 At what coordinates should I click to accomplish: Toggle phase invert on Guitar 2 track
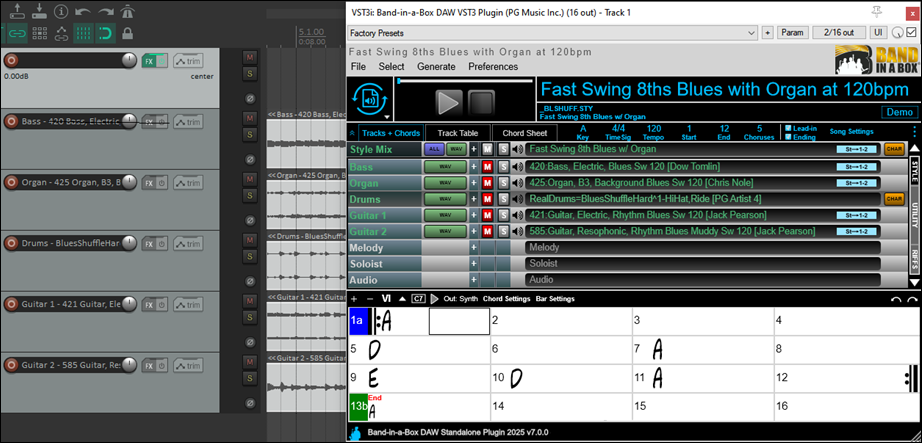250,403
